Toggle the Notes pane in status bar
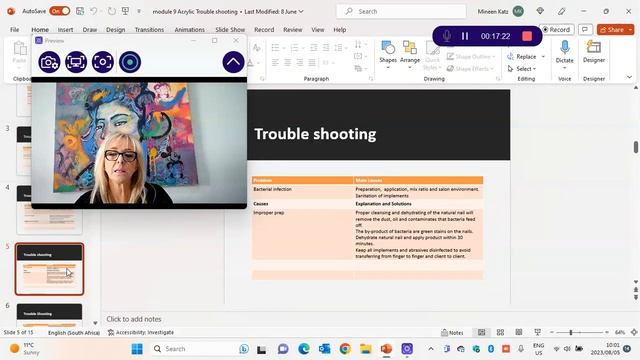 [452, 333]
